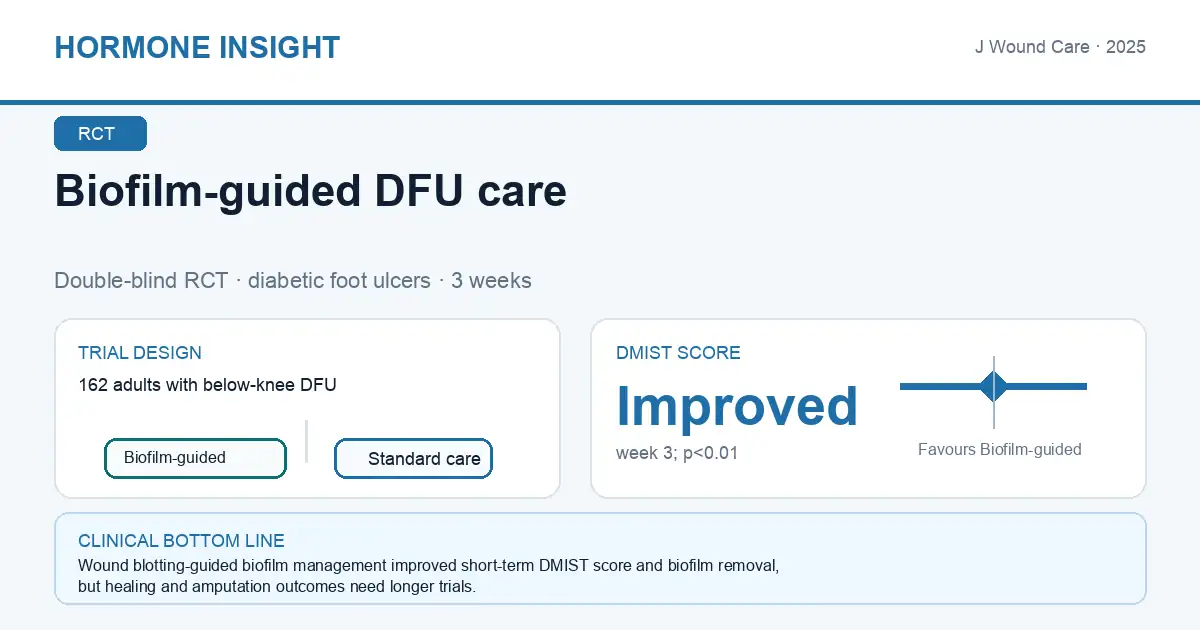Select the Standard care arm pill
This screenshot has width=1200, height=630.
coord(413,459)
